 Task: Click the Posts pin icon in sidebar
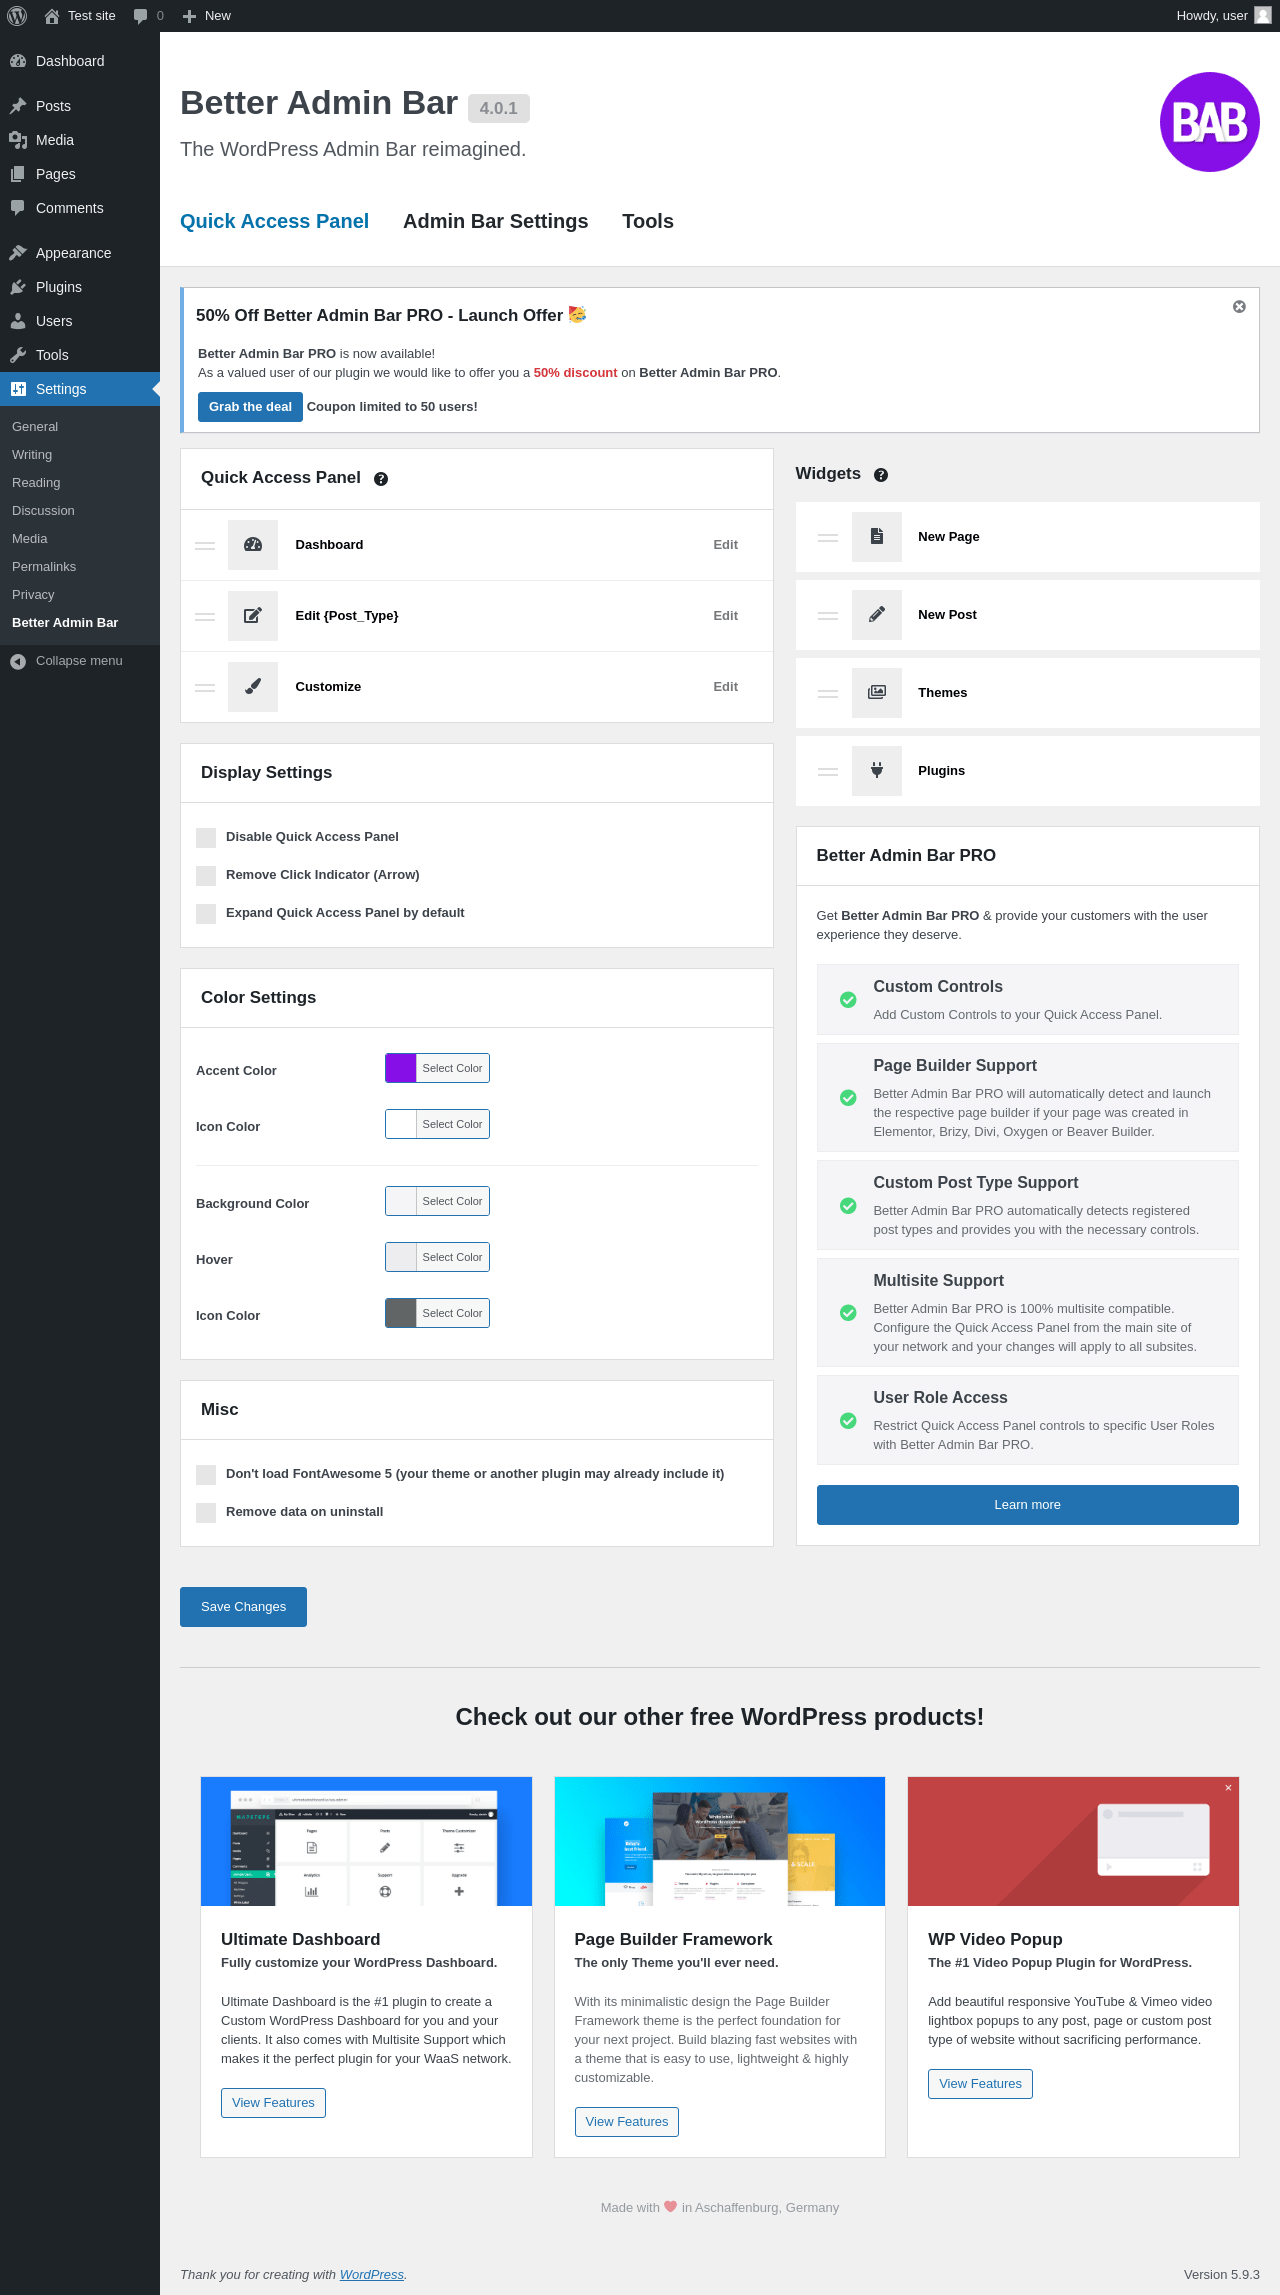[x=18, y=106]
